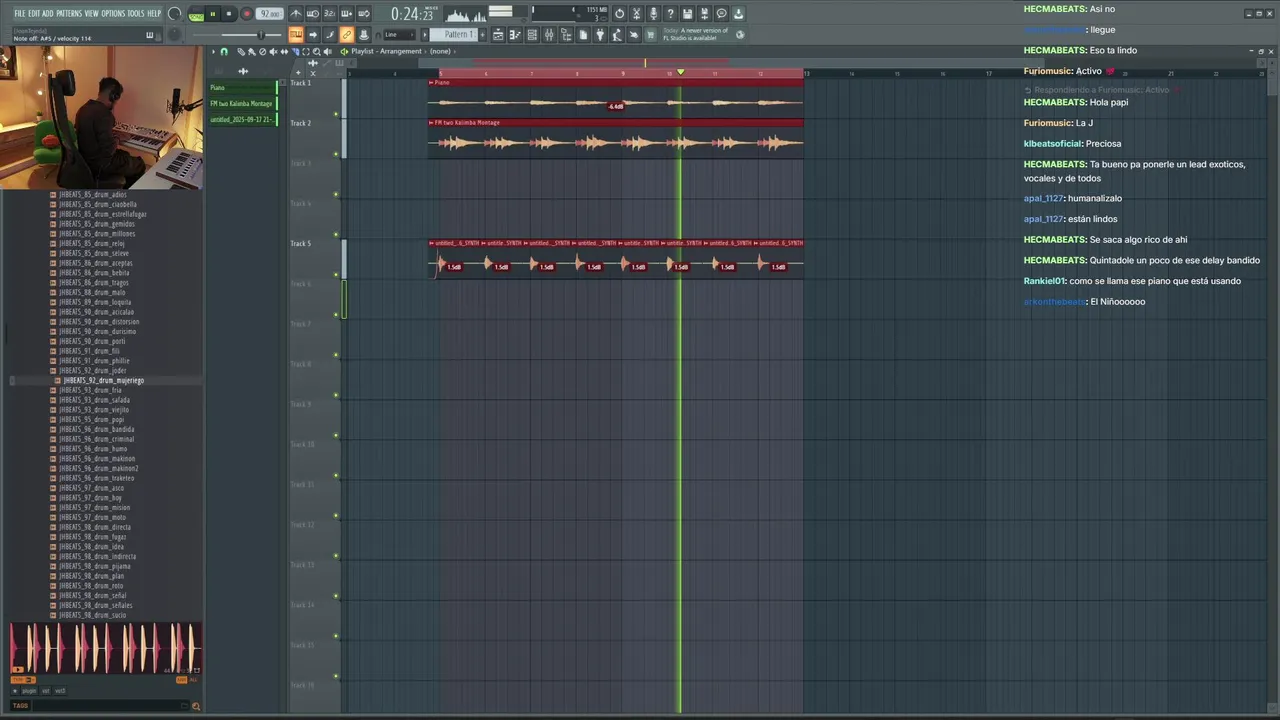
Task: Click the Piano audio clip on Track 1
Action: [616, 98]
